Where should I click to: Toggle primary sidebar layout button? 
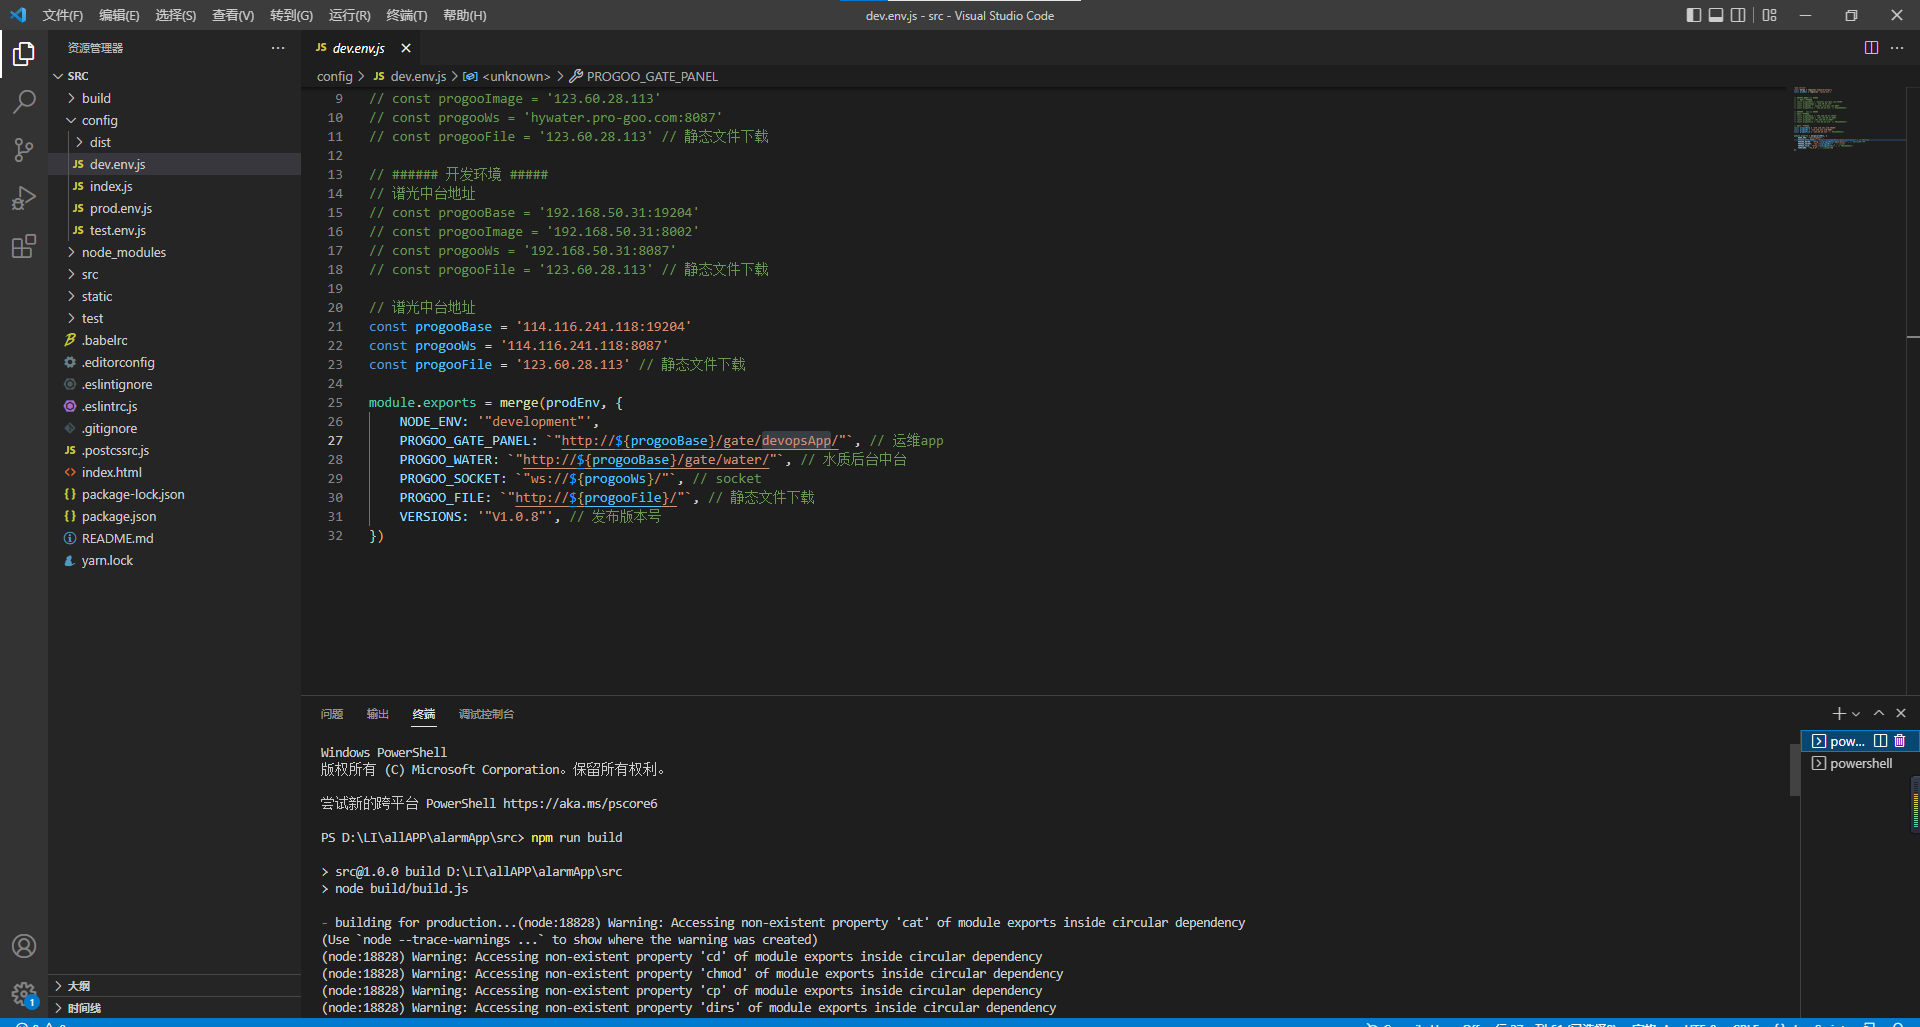(x=1693, y=15)
